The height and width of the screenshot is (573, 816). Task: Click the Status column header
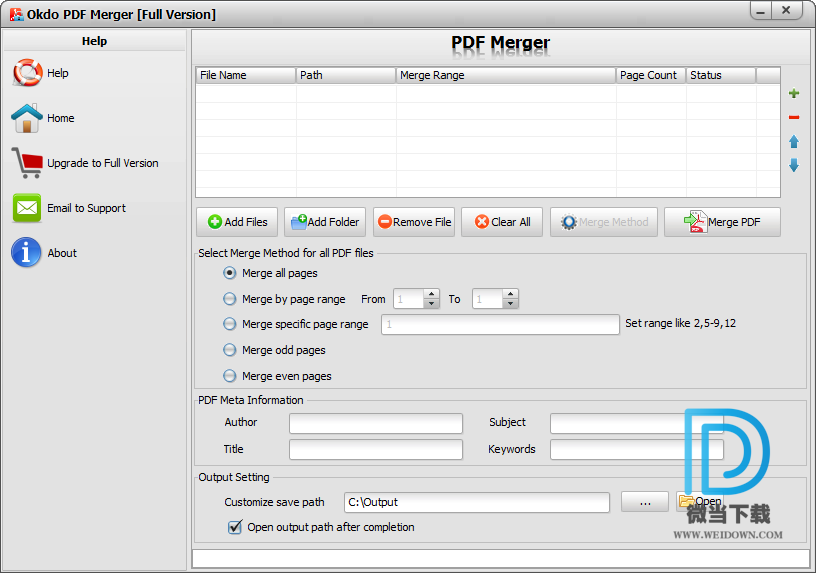721,75
